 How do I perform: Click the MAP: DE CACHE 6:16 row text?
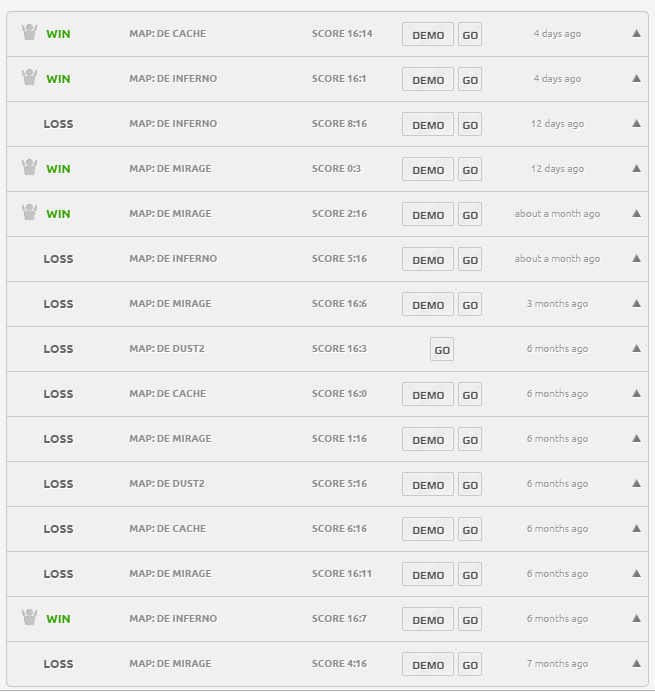(x=167, y=529)
